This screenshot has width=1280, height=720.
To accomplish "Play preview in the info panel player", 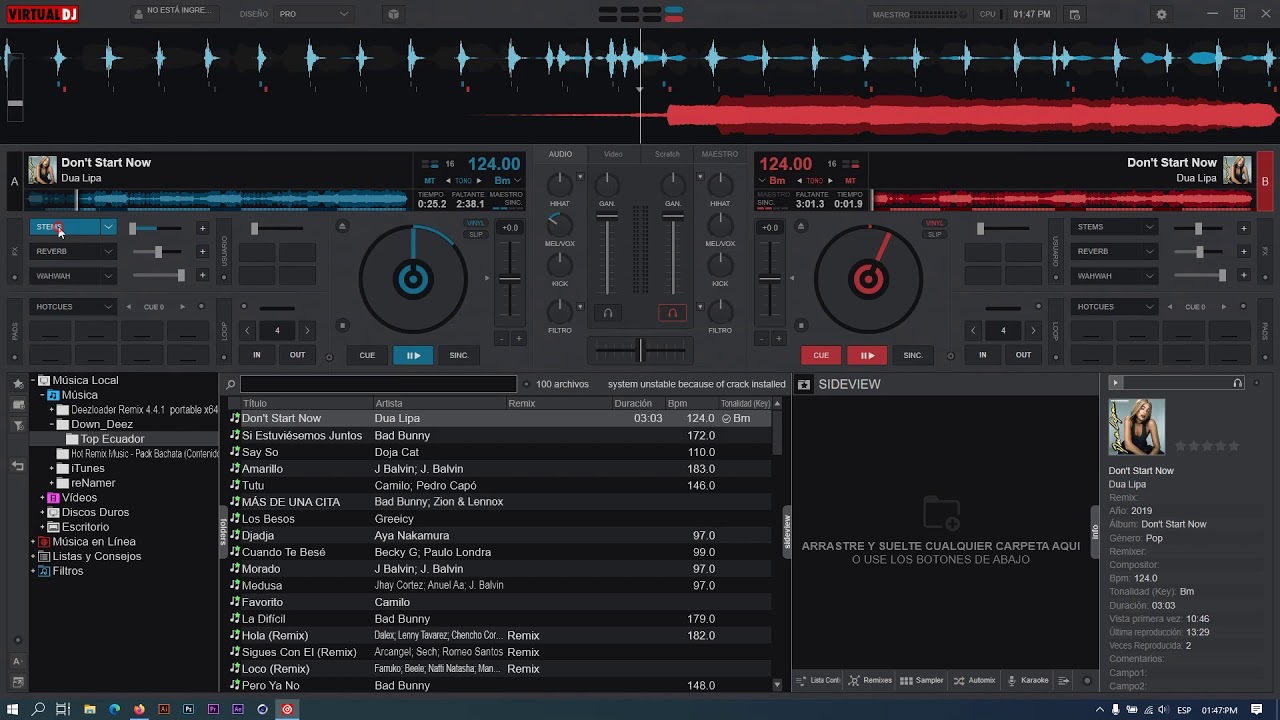I will 1116,383.
